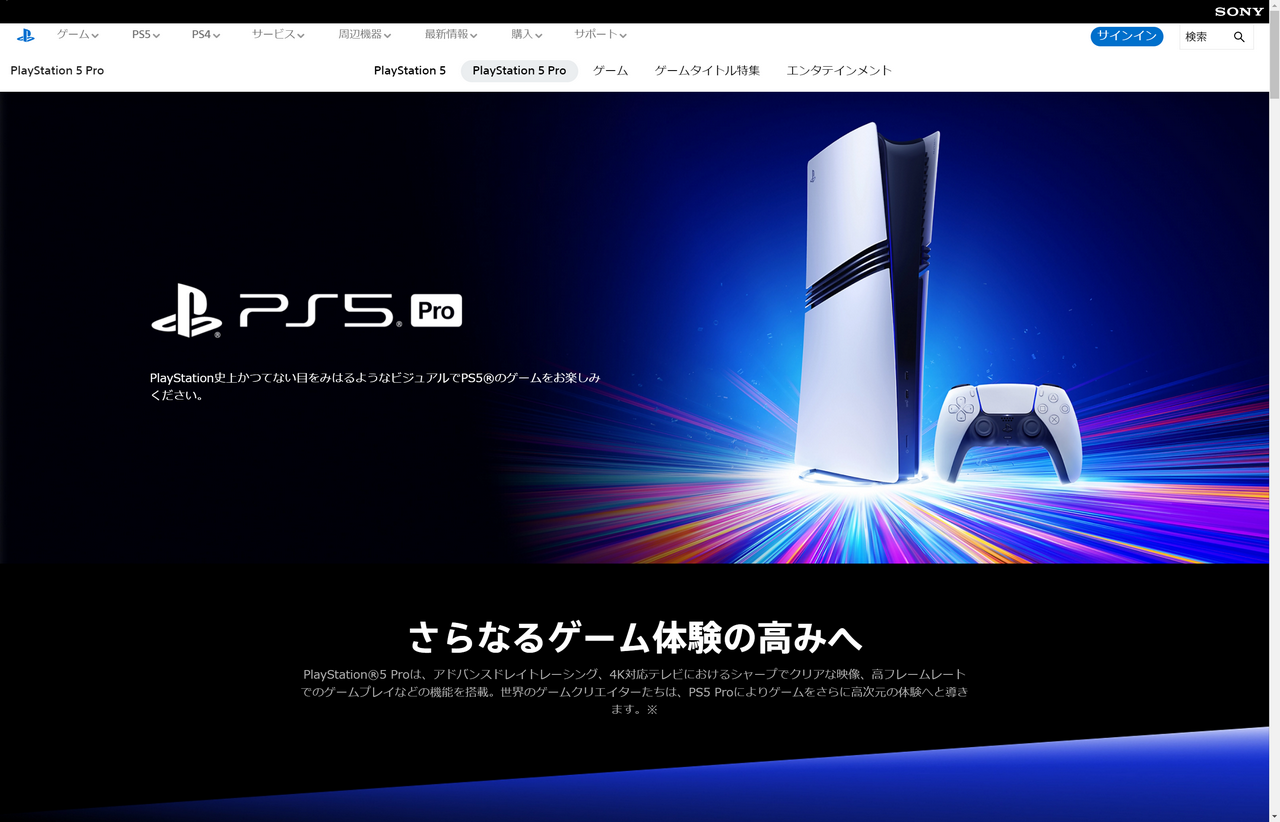This screenshot has width=1280, height=822.
Task: Expand the PS4 dropdown
Action: 205,34
